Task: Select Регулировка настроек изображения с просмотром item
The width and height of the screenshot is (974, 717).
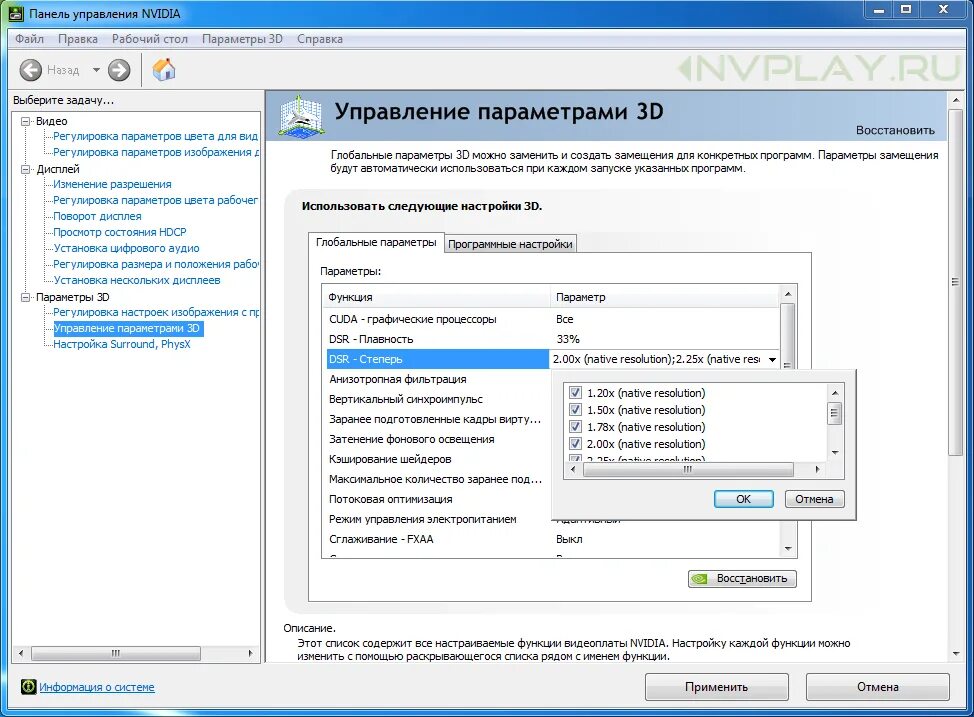Action: (156, 312)
